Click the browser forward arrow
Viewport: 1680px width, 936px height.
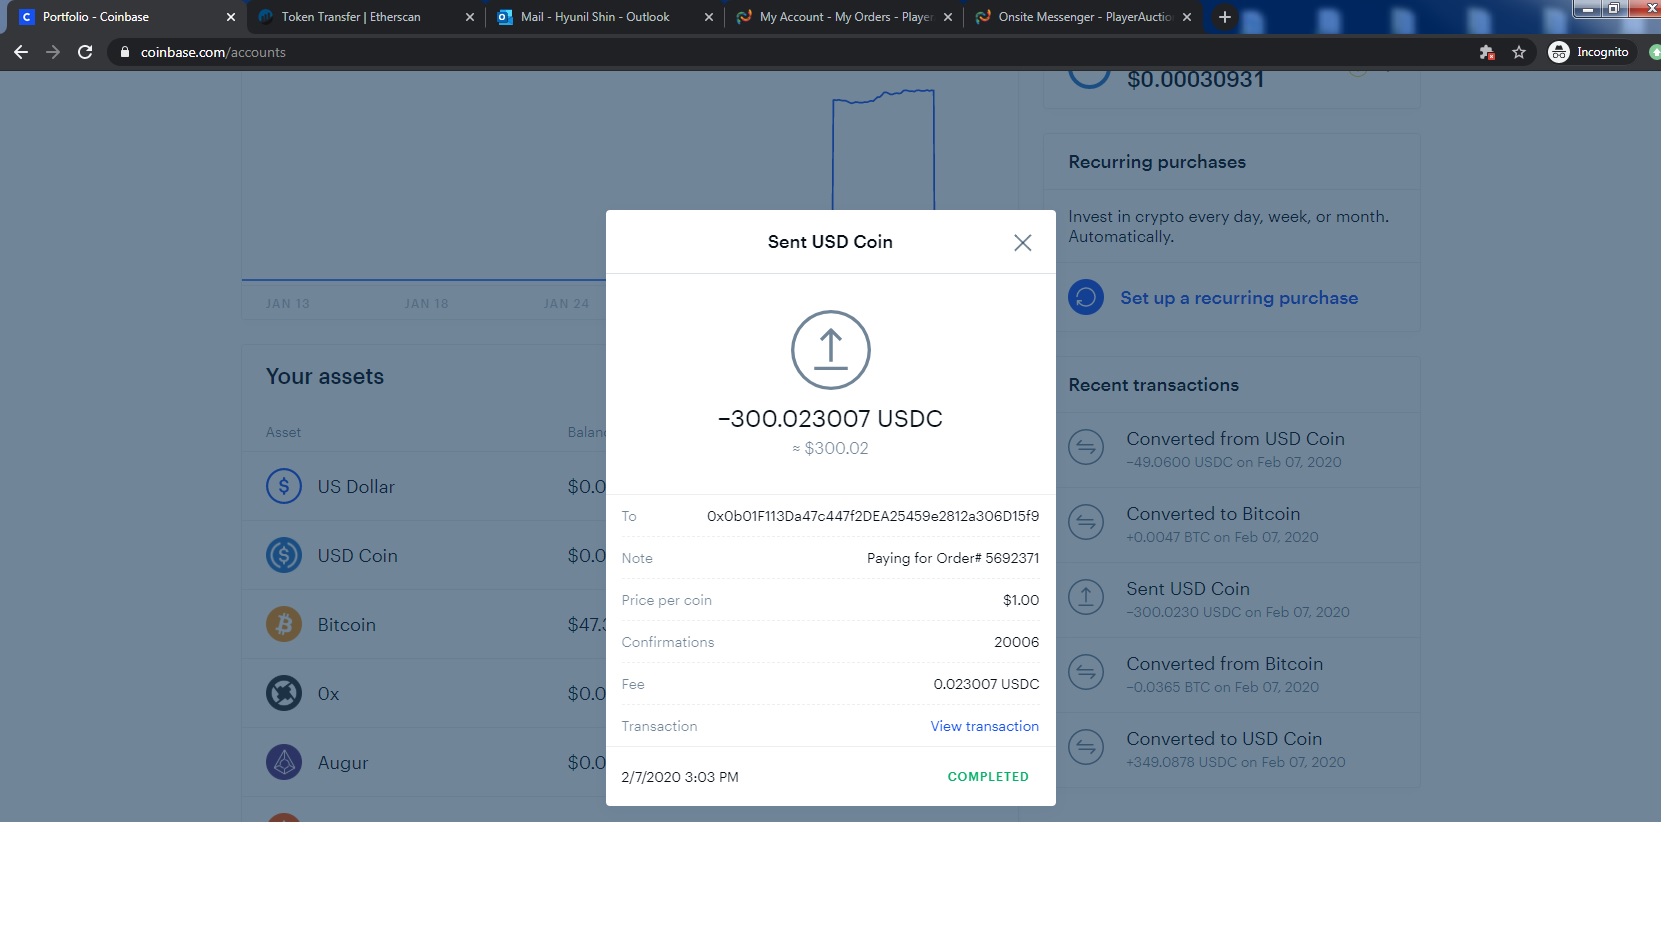[x=53, y=52]
